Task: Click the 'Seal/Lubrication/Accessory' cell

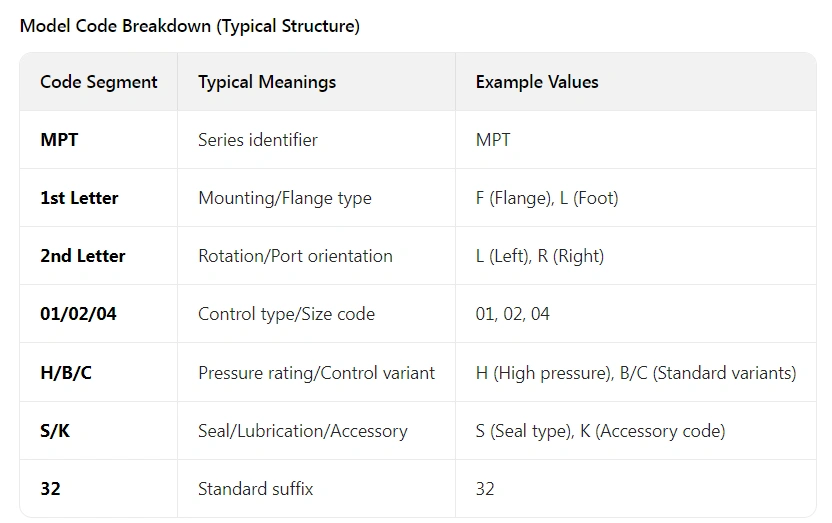Action: [x=303, y=431]
